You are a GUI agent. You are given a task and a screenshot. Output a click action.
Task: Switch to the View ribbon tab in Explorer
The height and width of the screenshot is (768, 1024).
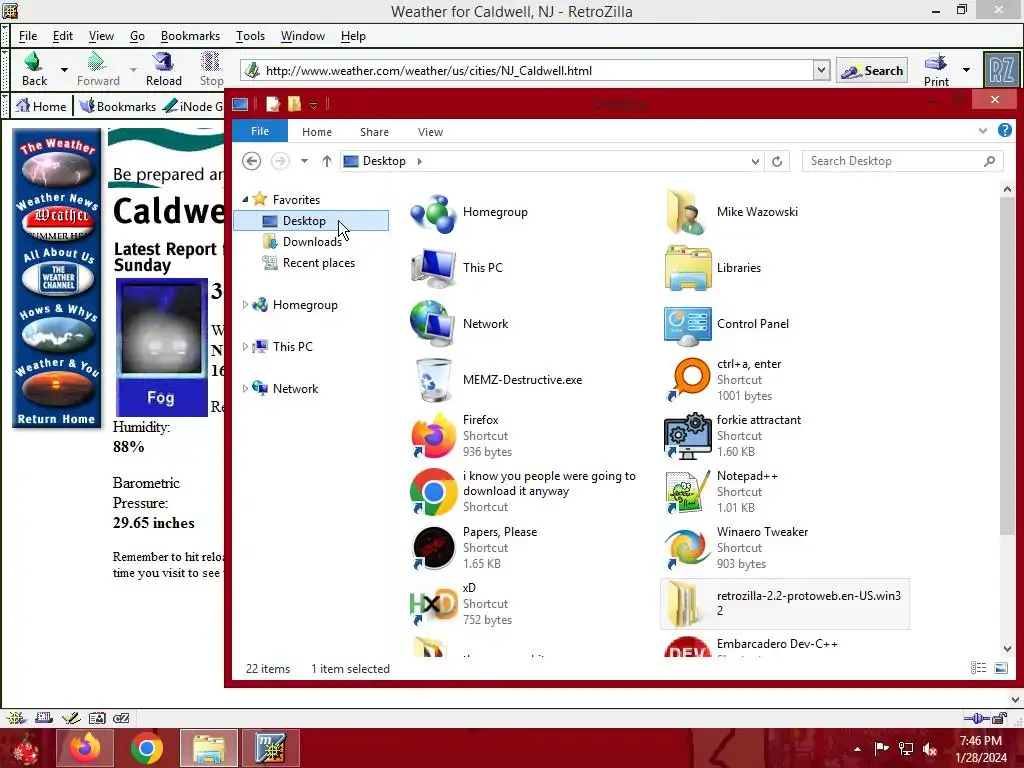pyautogui.click(x=430, y=132)
